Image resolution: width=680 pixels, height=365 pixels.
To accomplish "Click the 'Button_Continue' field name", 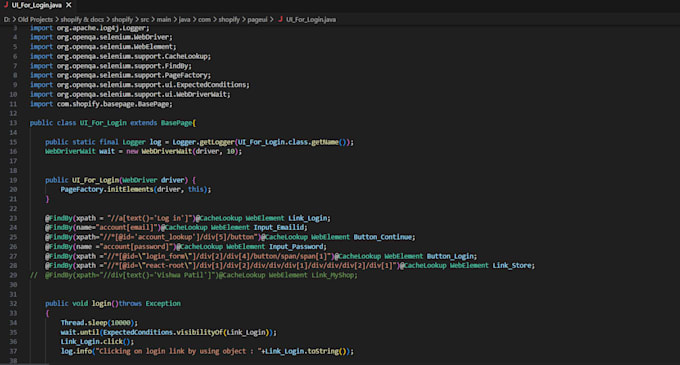I will click(x=383, y=237).
